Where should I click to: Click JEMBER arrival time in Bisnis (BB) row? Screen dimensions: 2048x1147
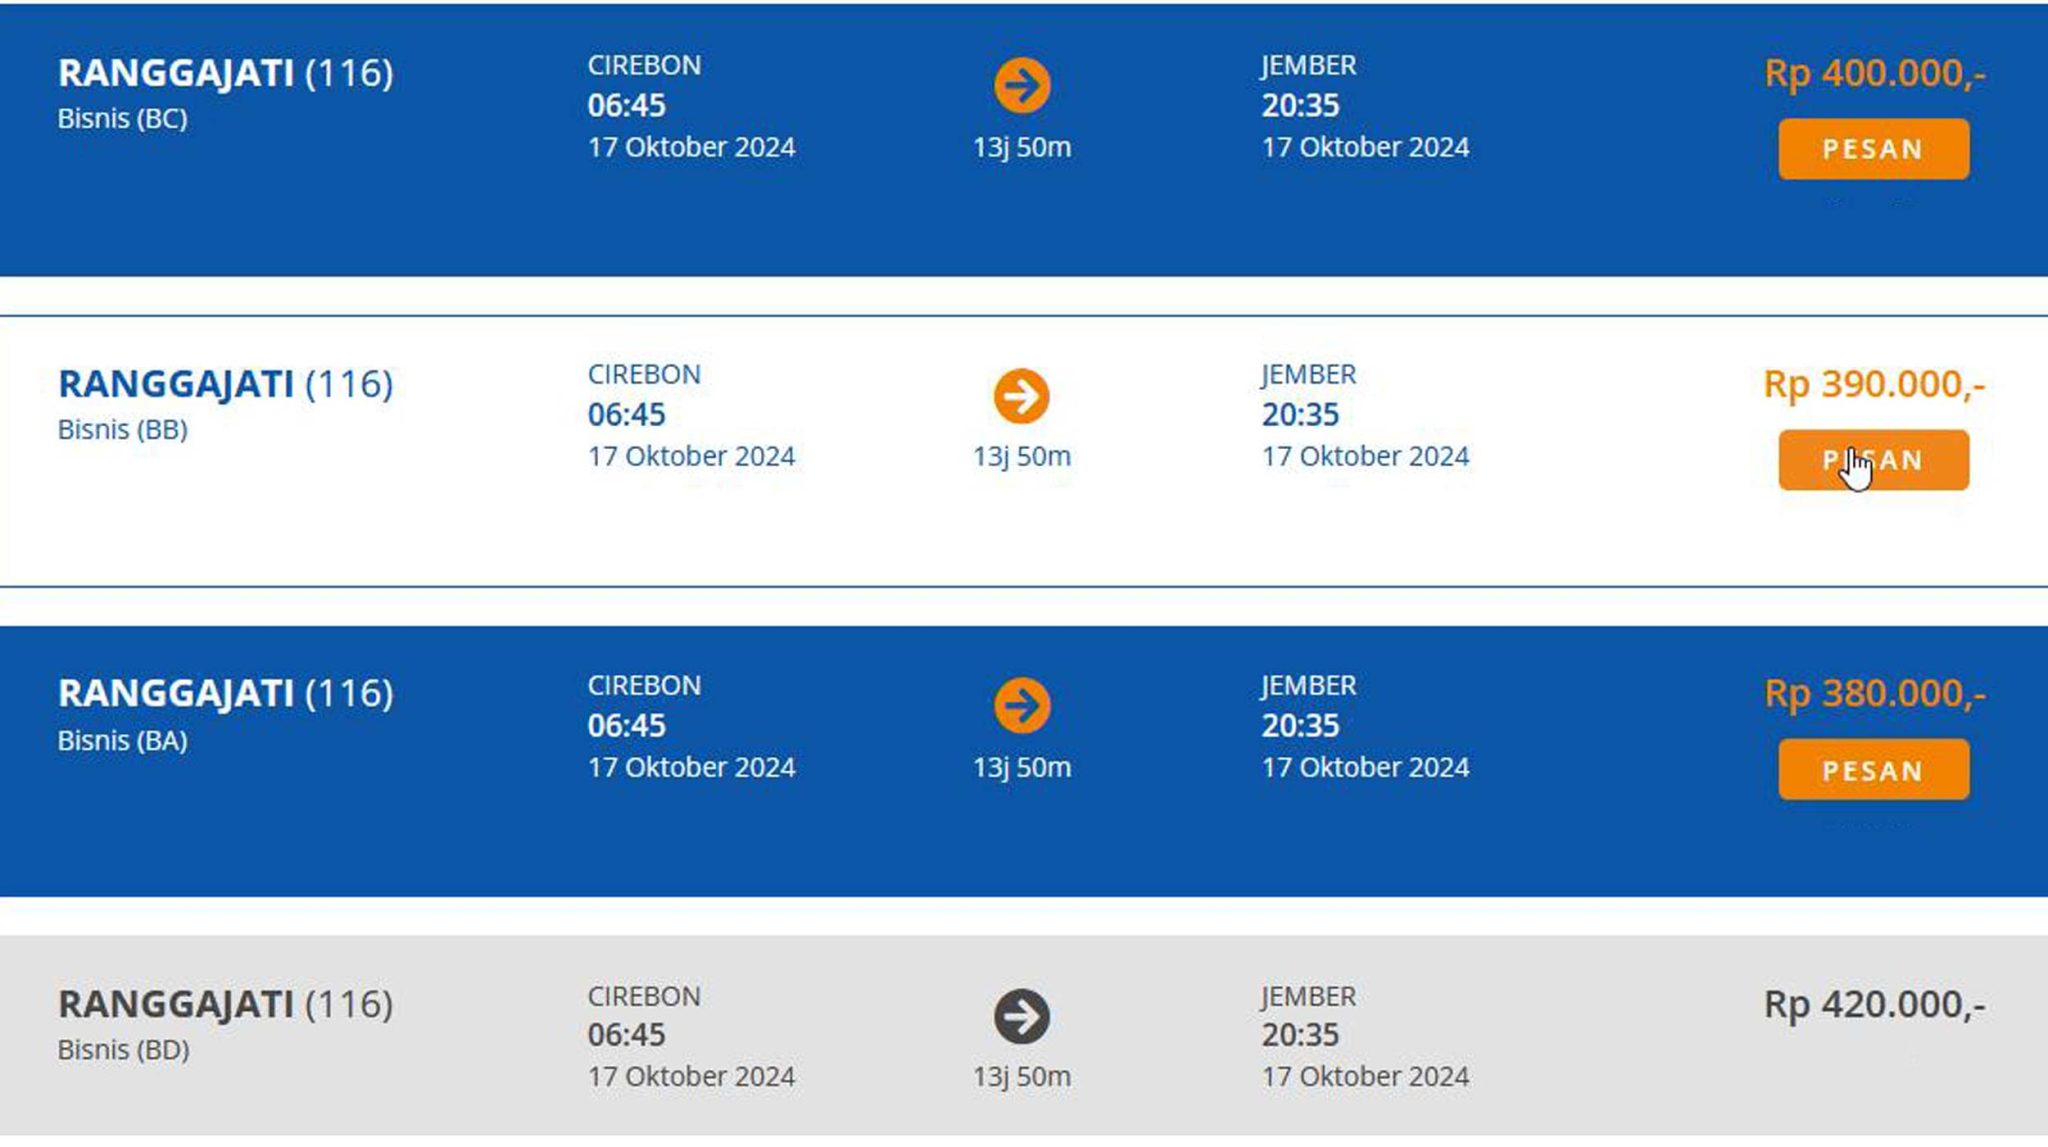point(1300,414)
